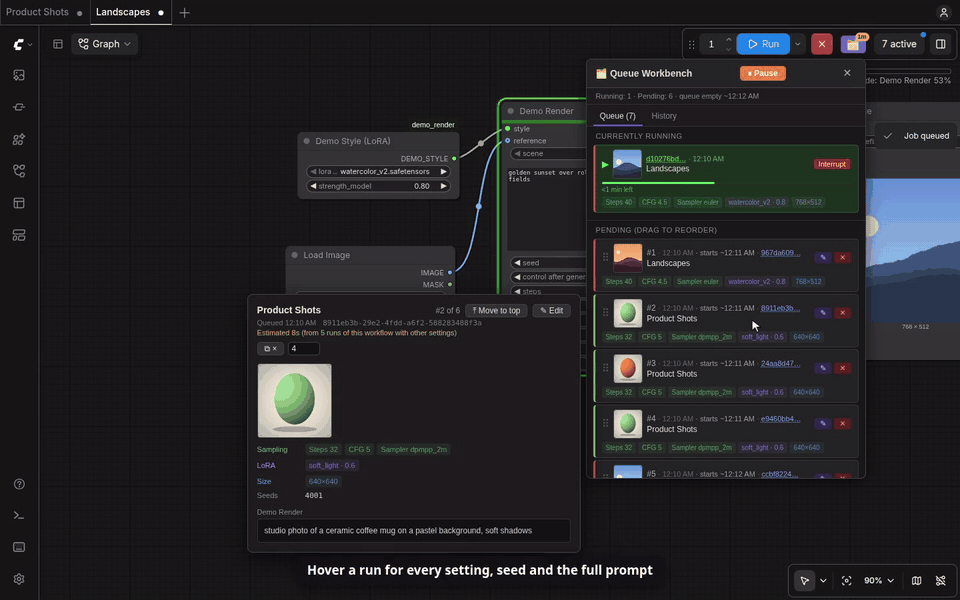Click next arrow on lora watercolor_v2.safetensors
The image size is (960, 600).
(x=444, y=171)
